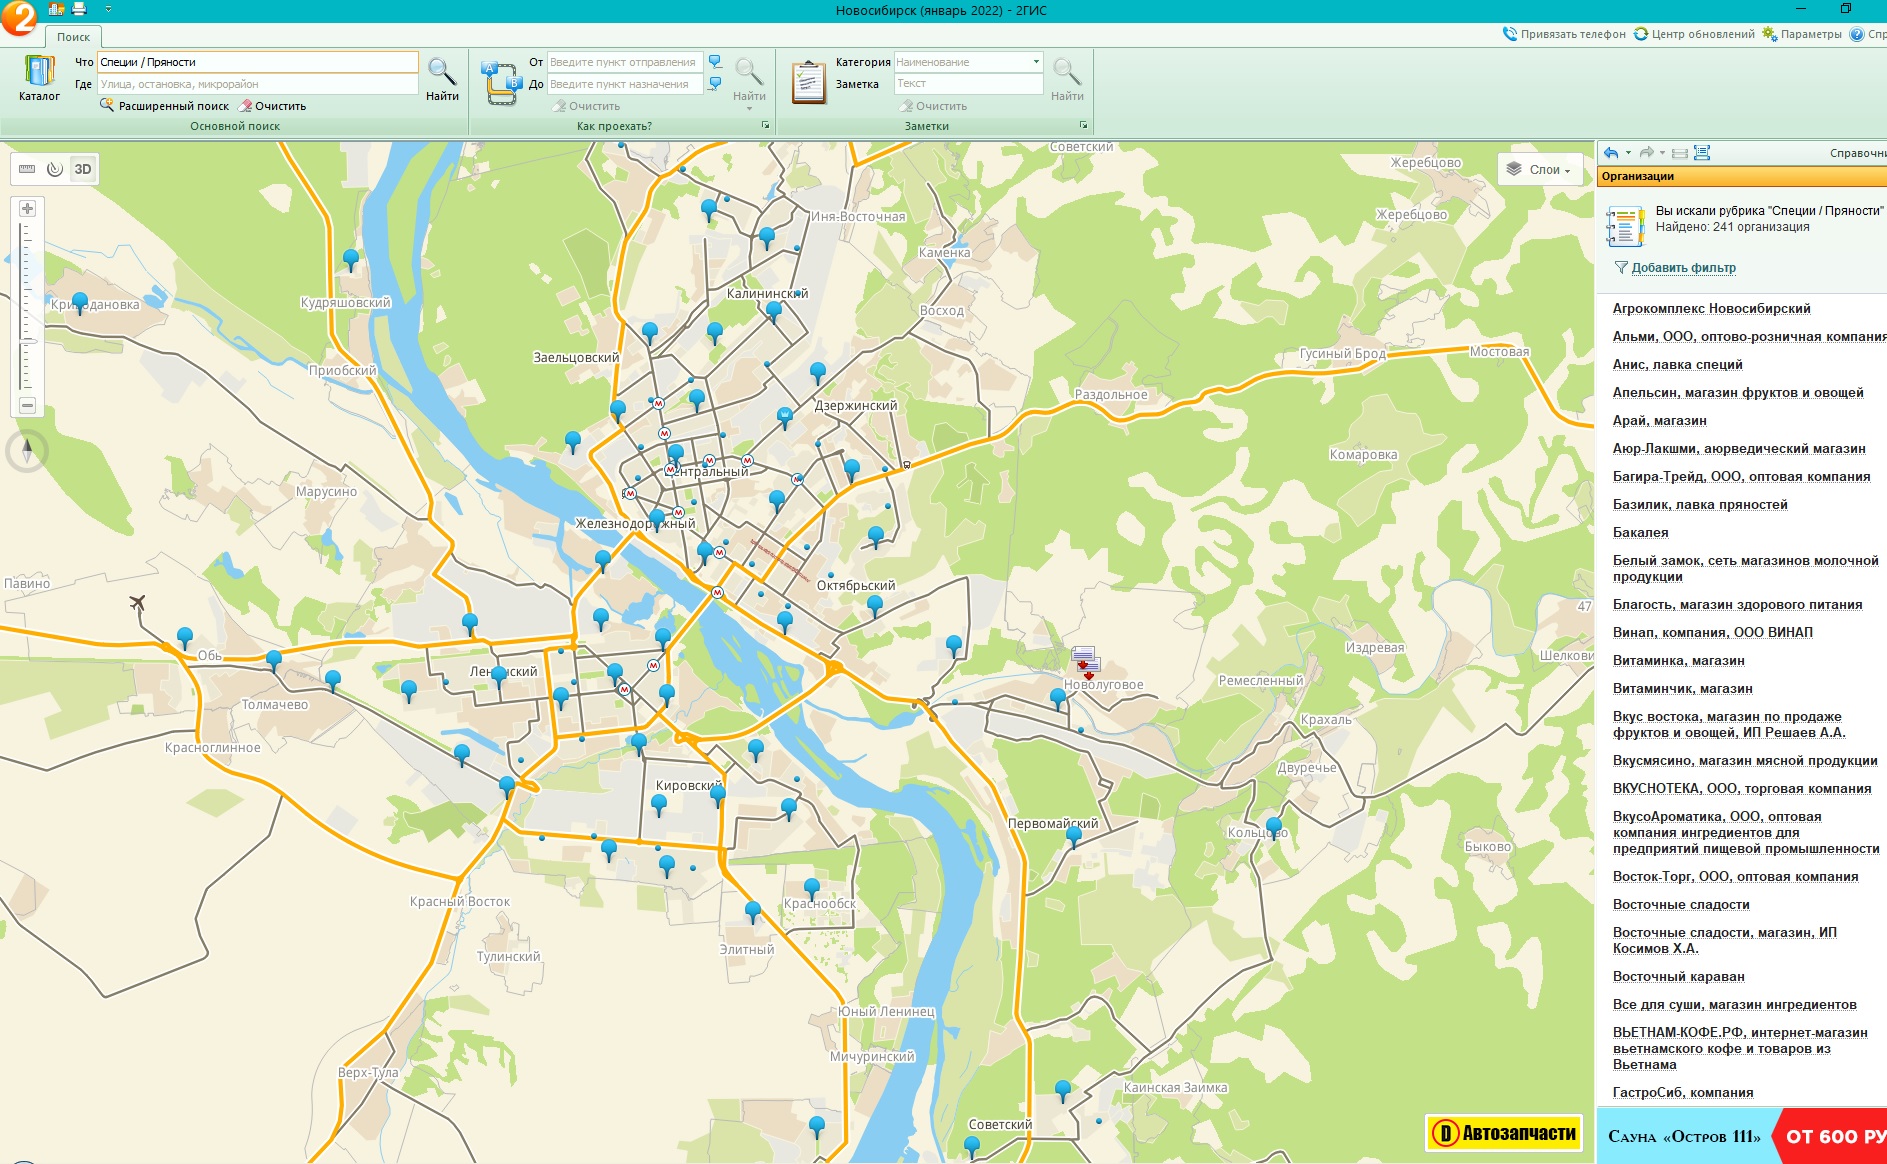Viewport: 1887px width, 1164px height.
Task: Expand the route Найти dropdown arrow
Action: tap(749, 108)
